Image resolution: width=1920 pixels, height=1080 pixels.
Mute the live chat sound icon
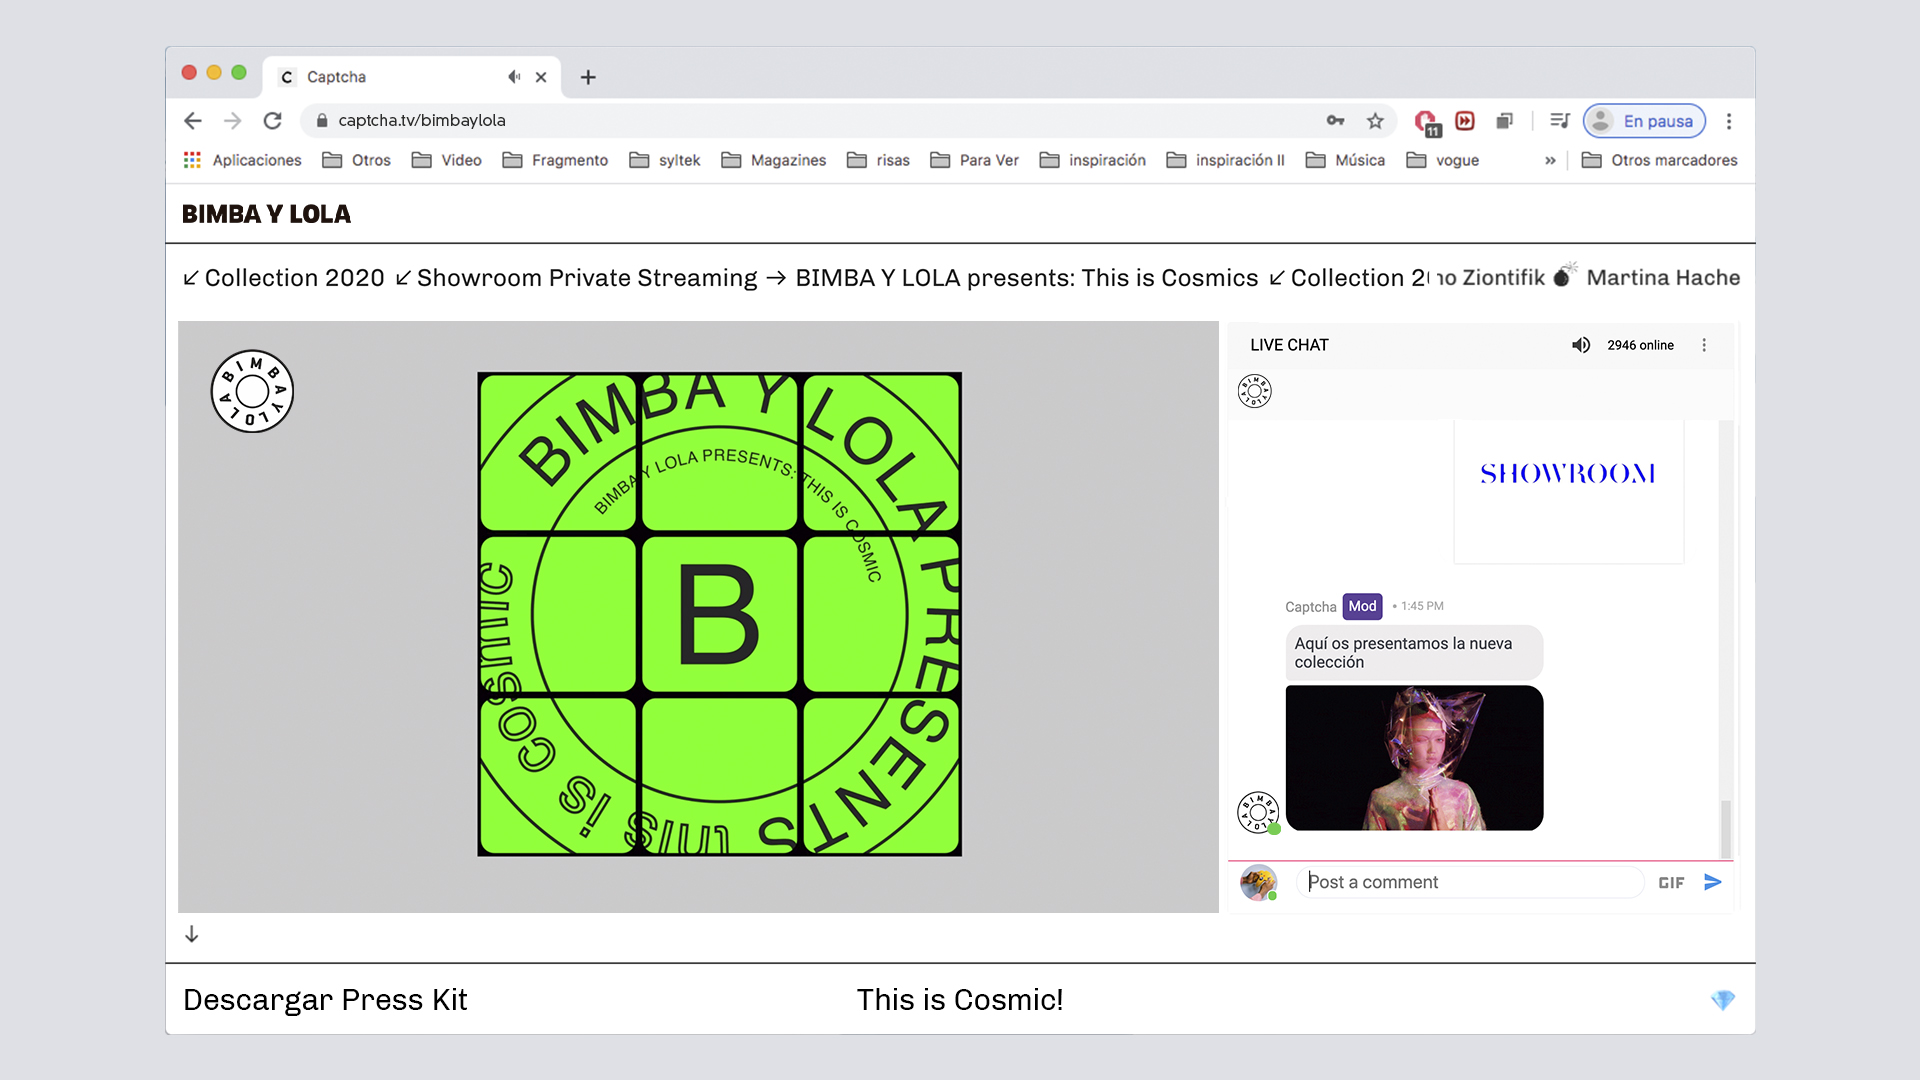pos(1580,345)
